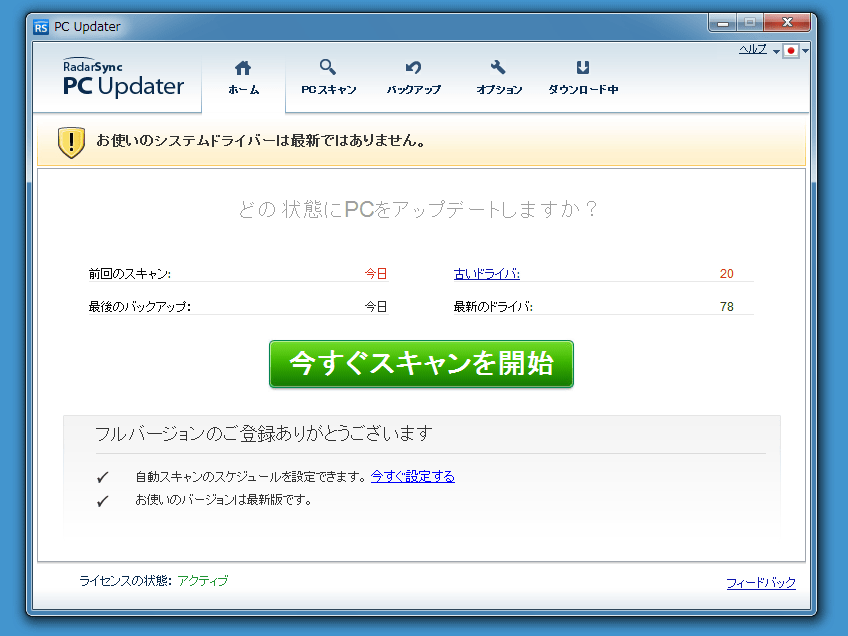Click the 最後のバックアップ label

click(x=140, y=307)
